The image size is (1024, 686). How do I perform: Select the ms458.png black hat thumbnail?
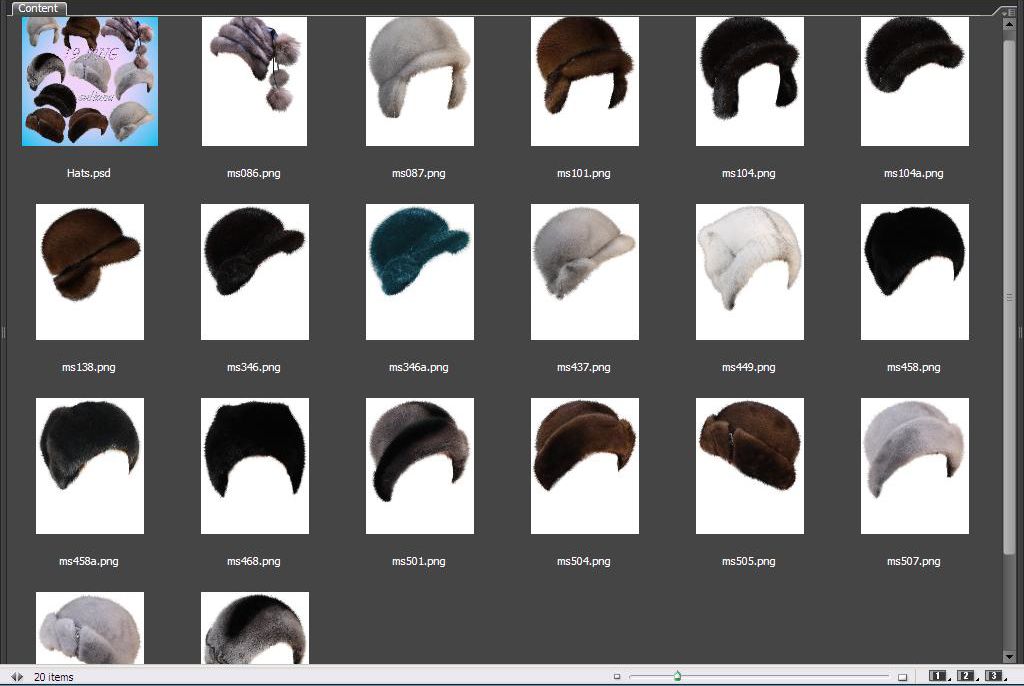915,272
